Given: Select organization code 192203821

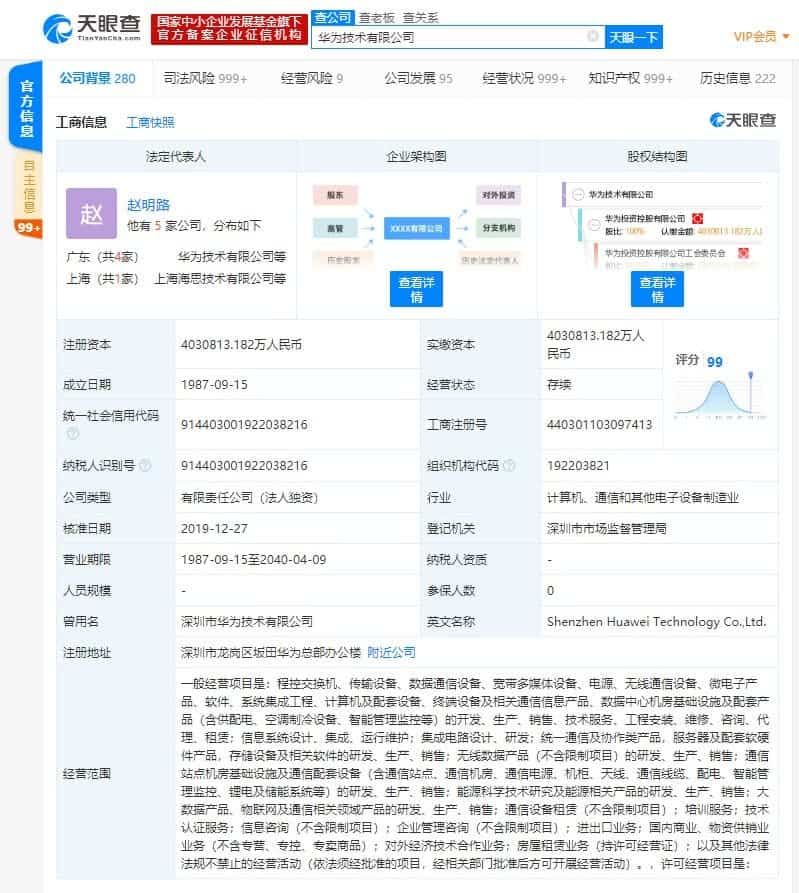Looking at the screenshot, I should click(578, 465).
